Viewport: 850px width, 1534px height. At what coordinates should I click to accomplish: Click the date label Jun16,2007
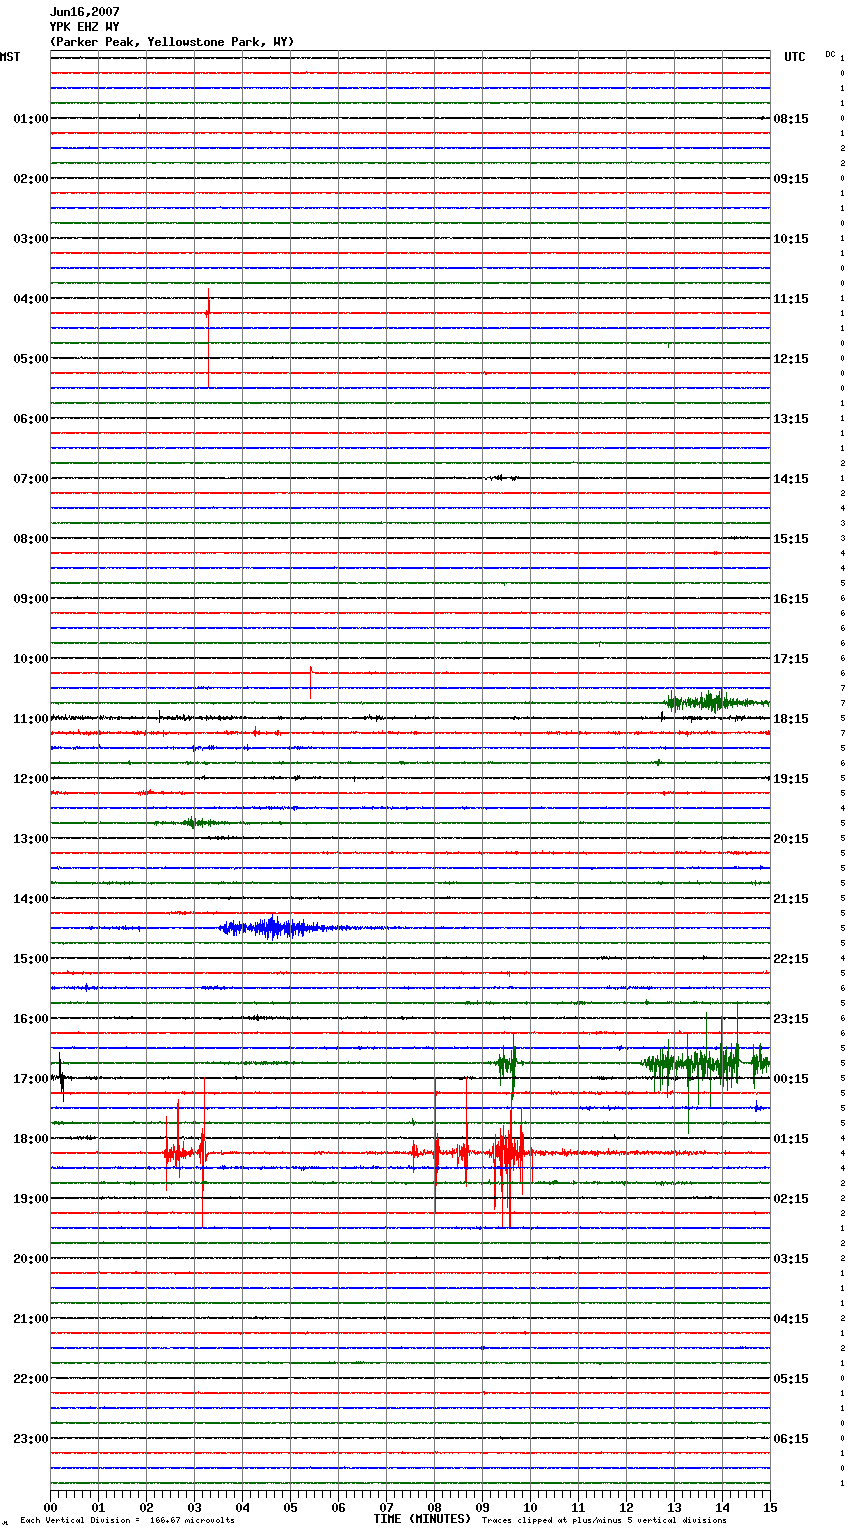click(x=85, y=12)
